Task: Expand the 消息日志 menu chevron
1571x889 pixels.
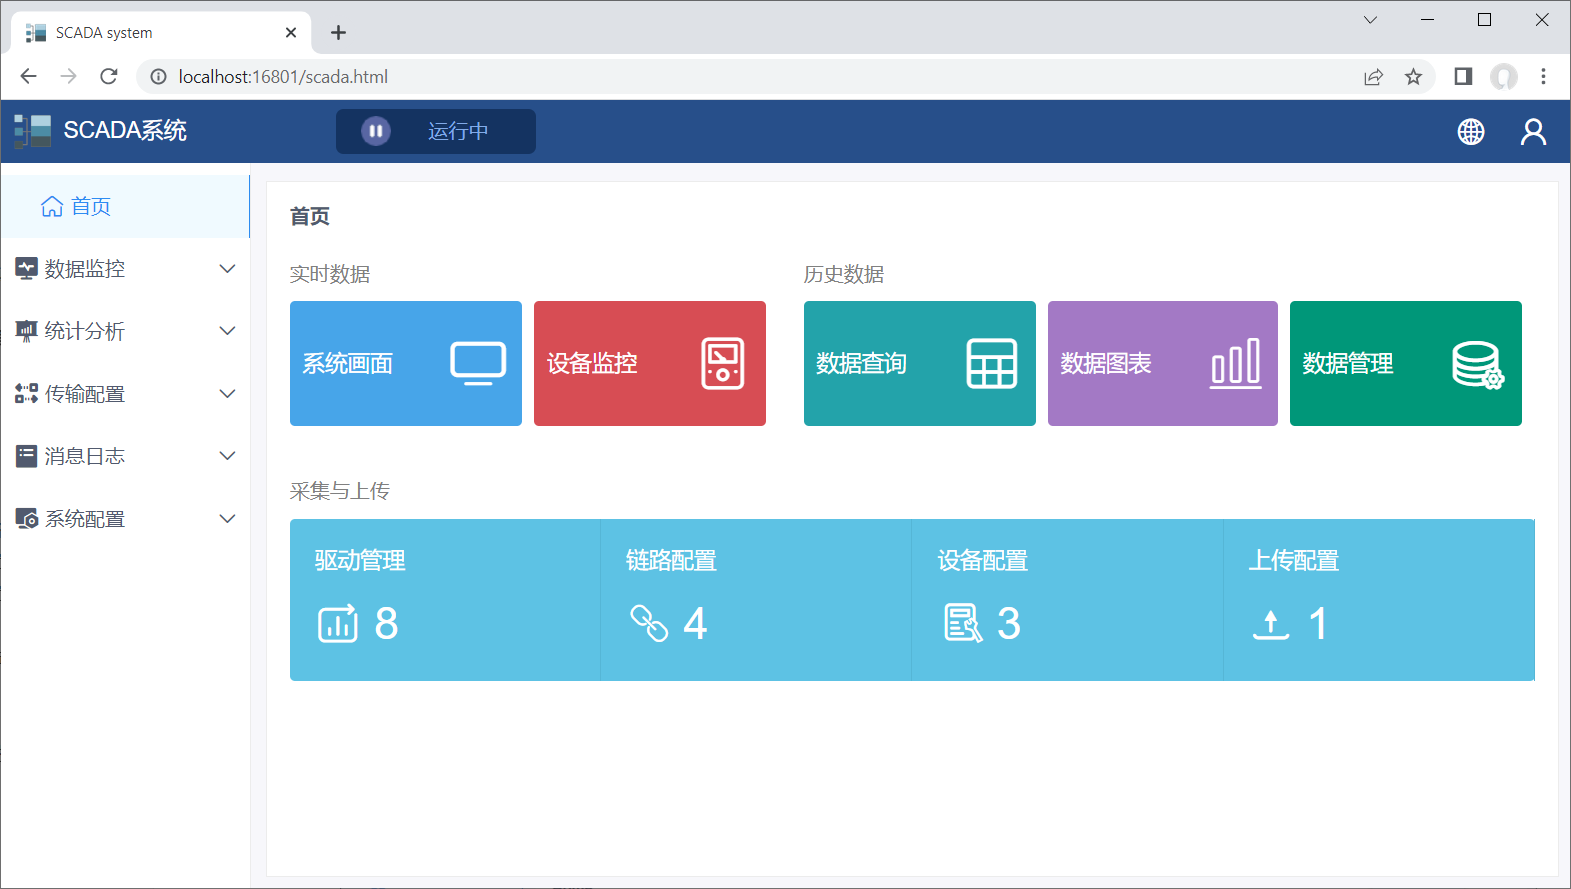Action: pyautogui.click(x=228, y=456)
